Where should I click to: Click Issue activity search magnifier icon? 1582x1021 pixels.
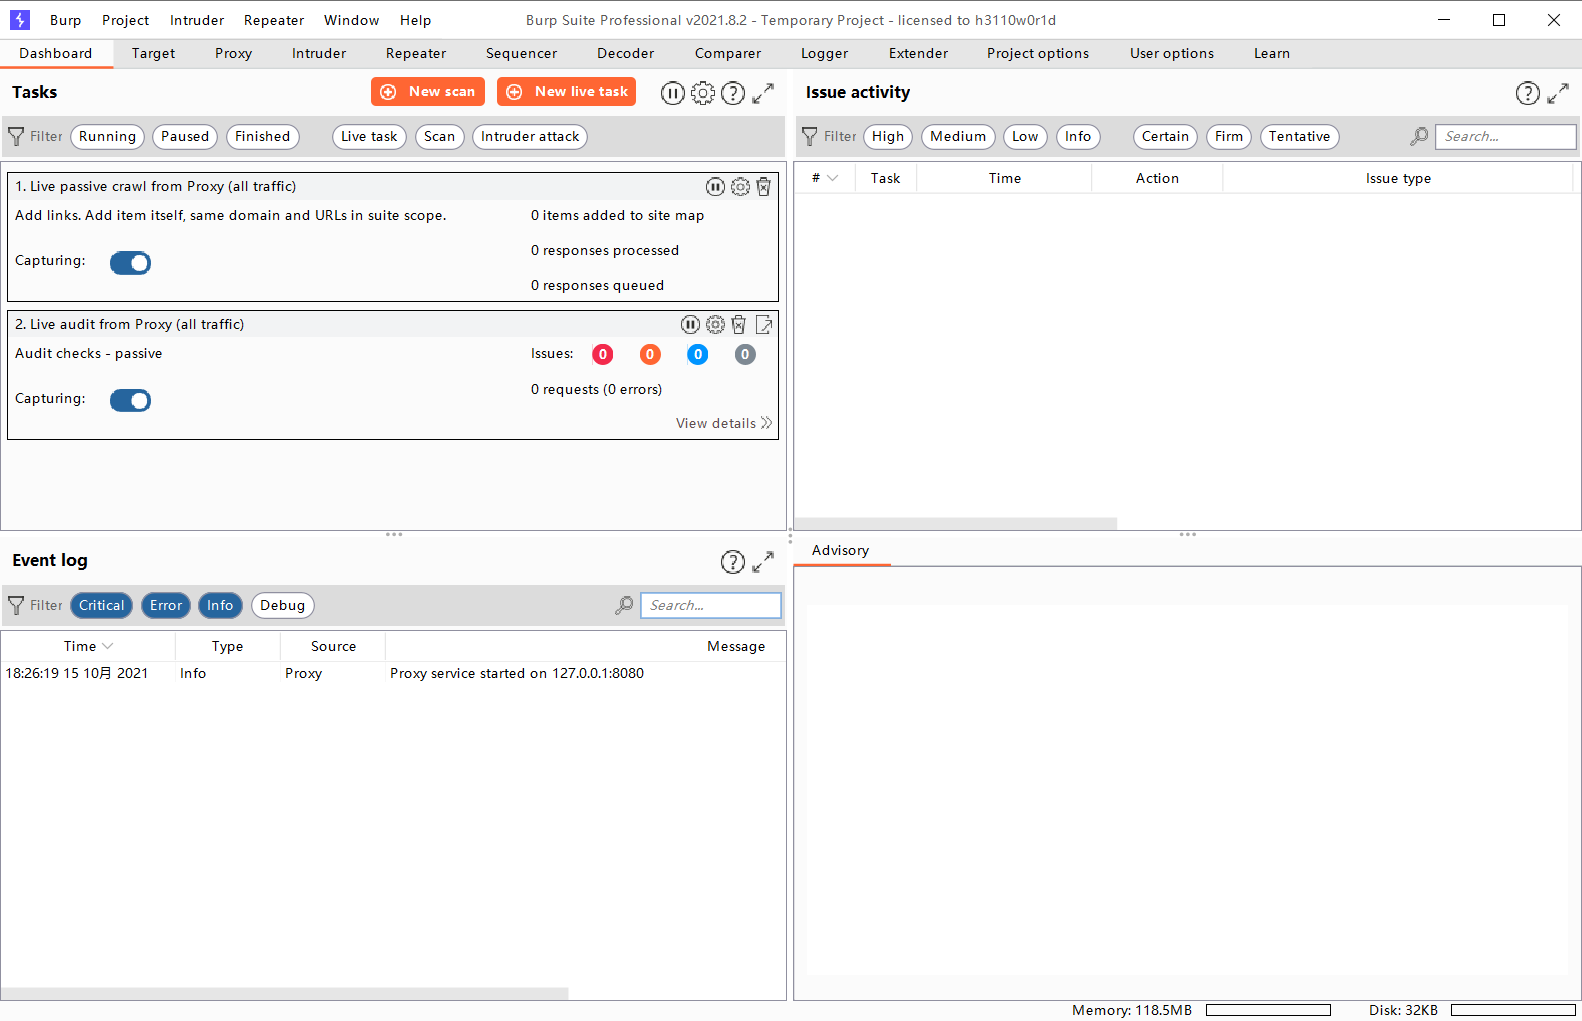point(1419,136)
